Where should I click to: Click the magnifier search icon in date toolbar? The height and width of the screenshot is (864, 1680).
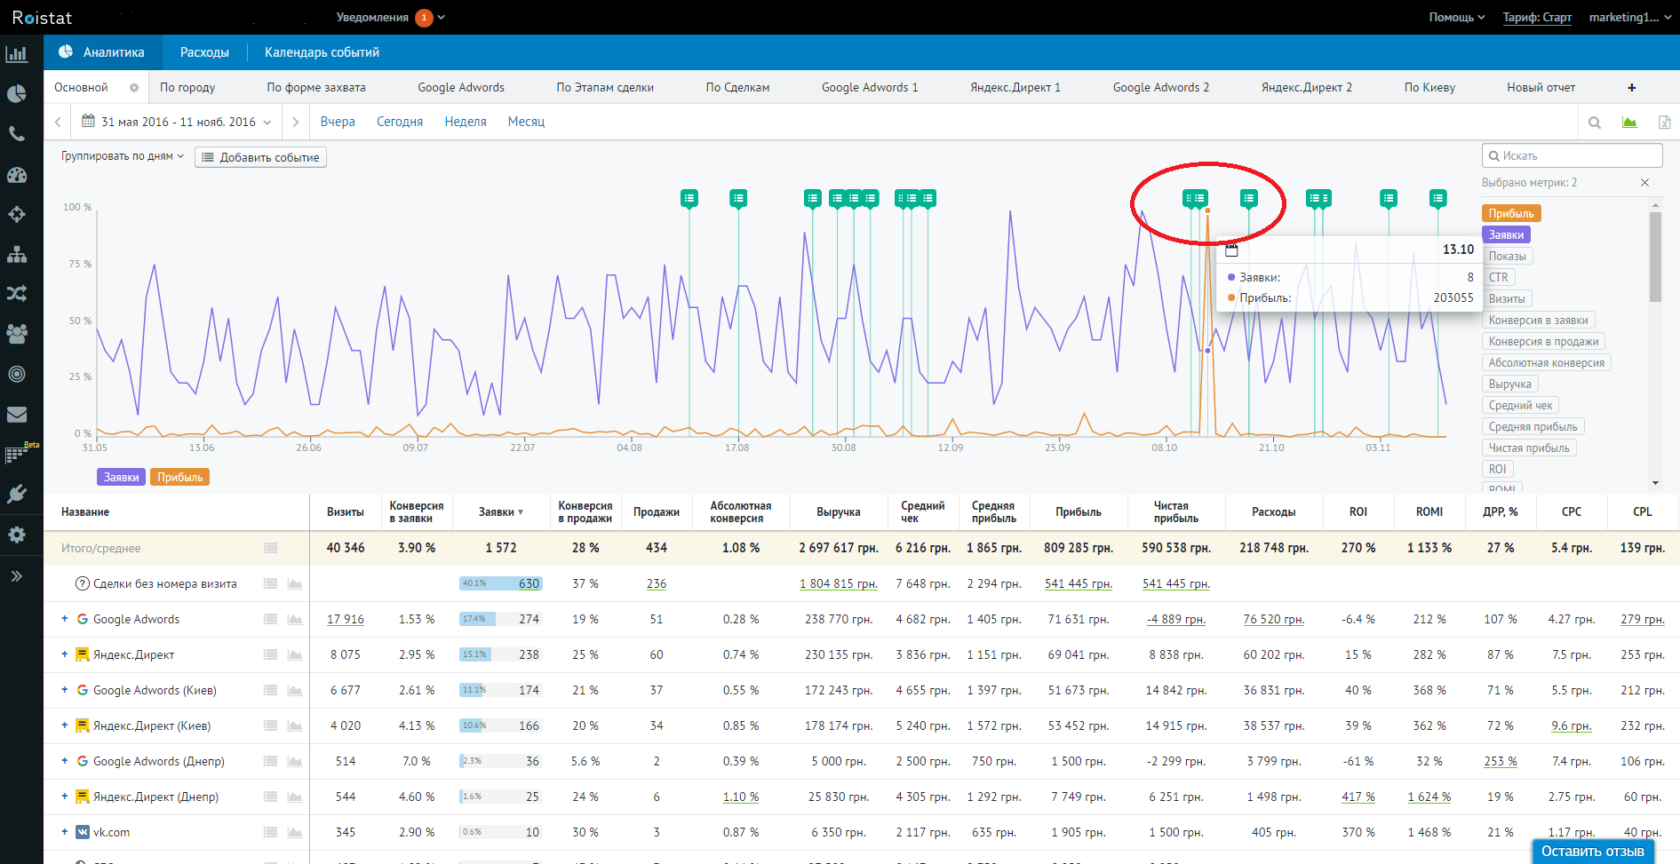click(x=1595, y=122)
